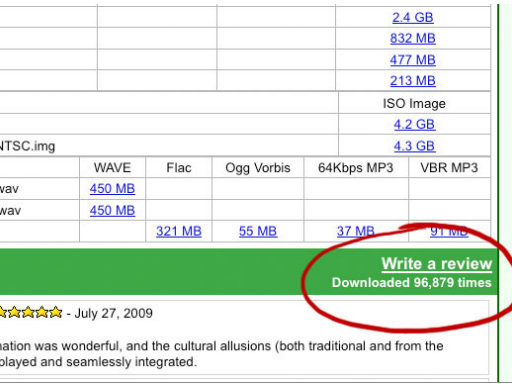Open the 2.4 GB download link

click(413, 18)
